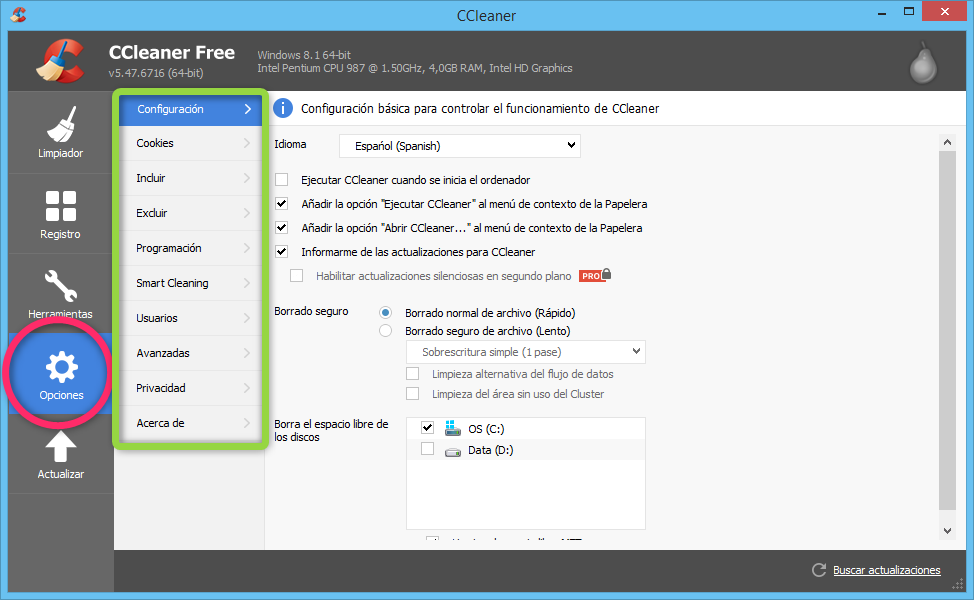
Task: Click the vertical scrollbar thumb
Action: (947, 330)
